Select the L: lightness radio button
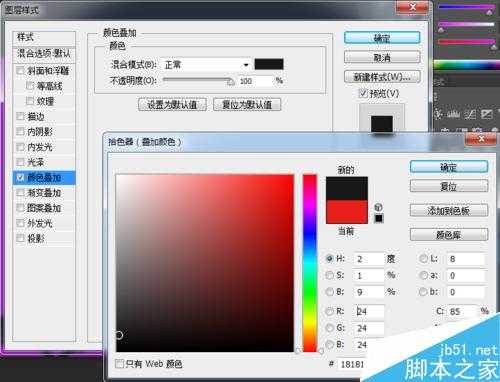This screenshot has width=500, height=382. pyautogui.click(x=423, y=259)
